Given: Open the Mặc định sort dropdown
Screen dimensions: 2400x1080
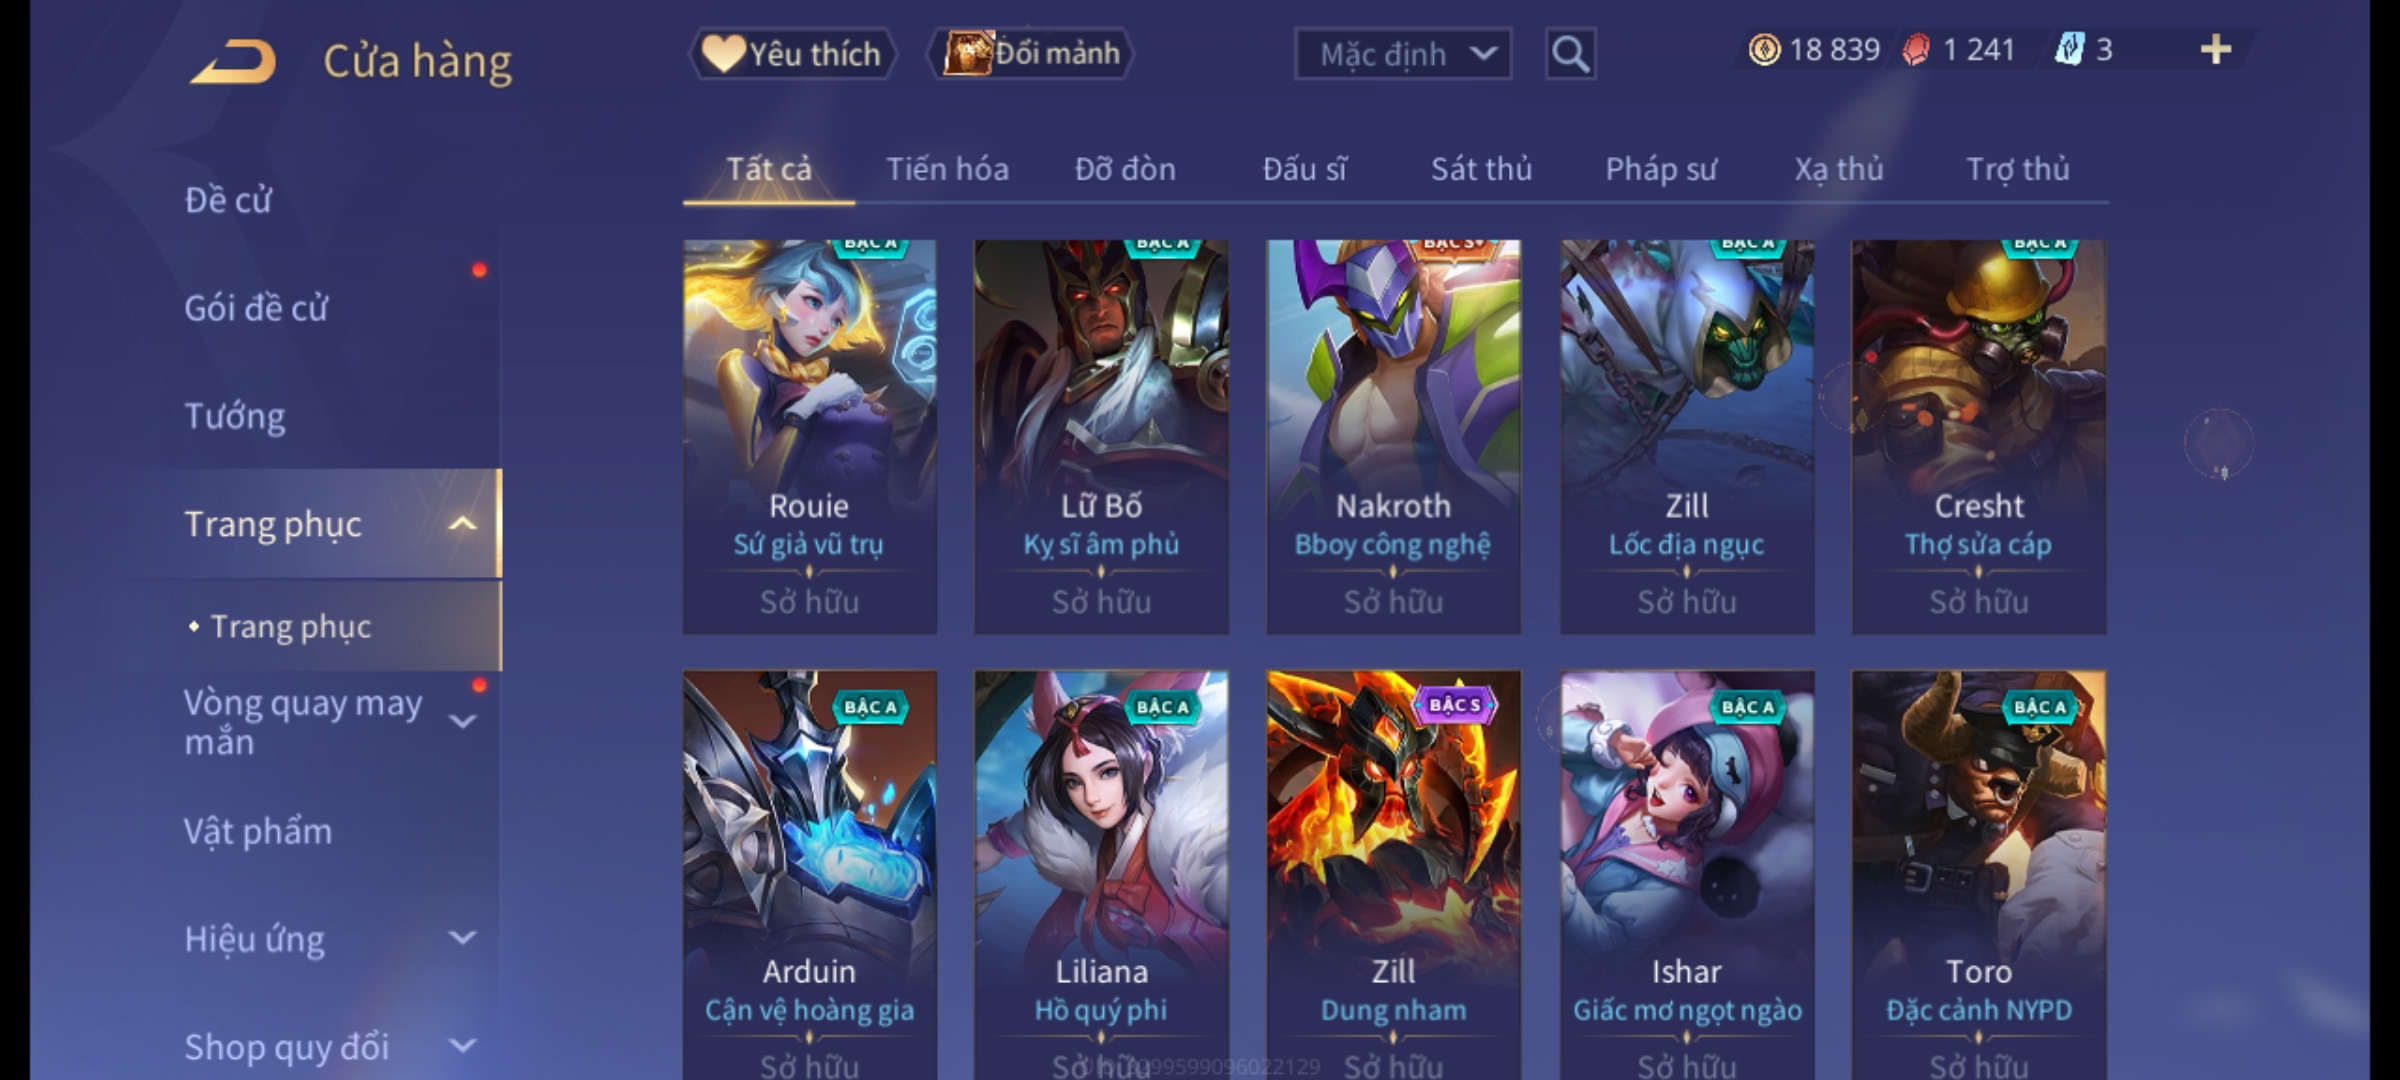Looking at the screenshot, I should pos(1403,54).
